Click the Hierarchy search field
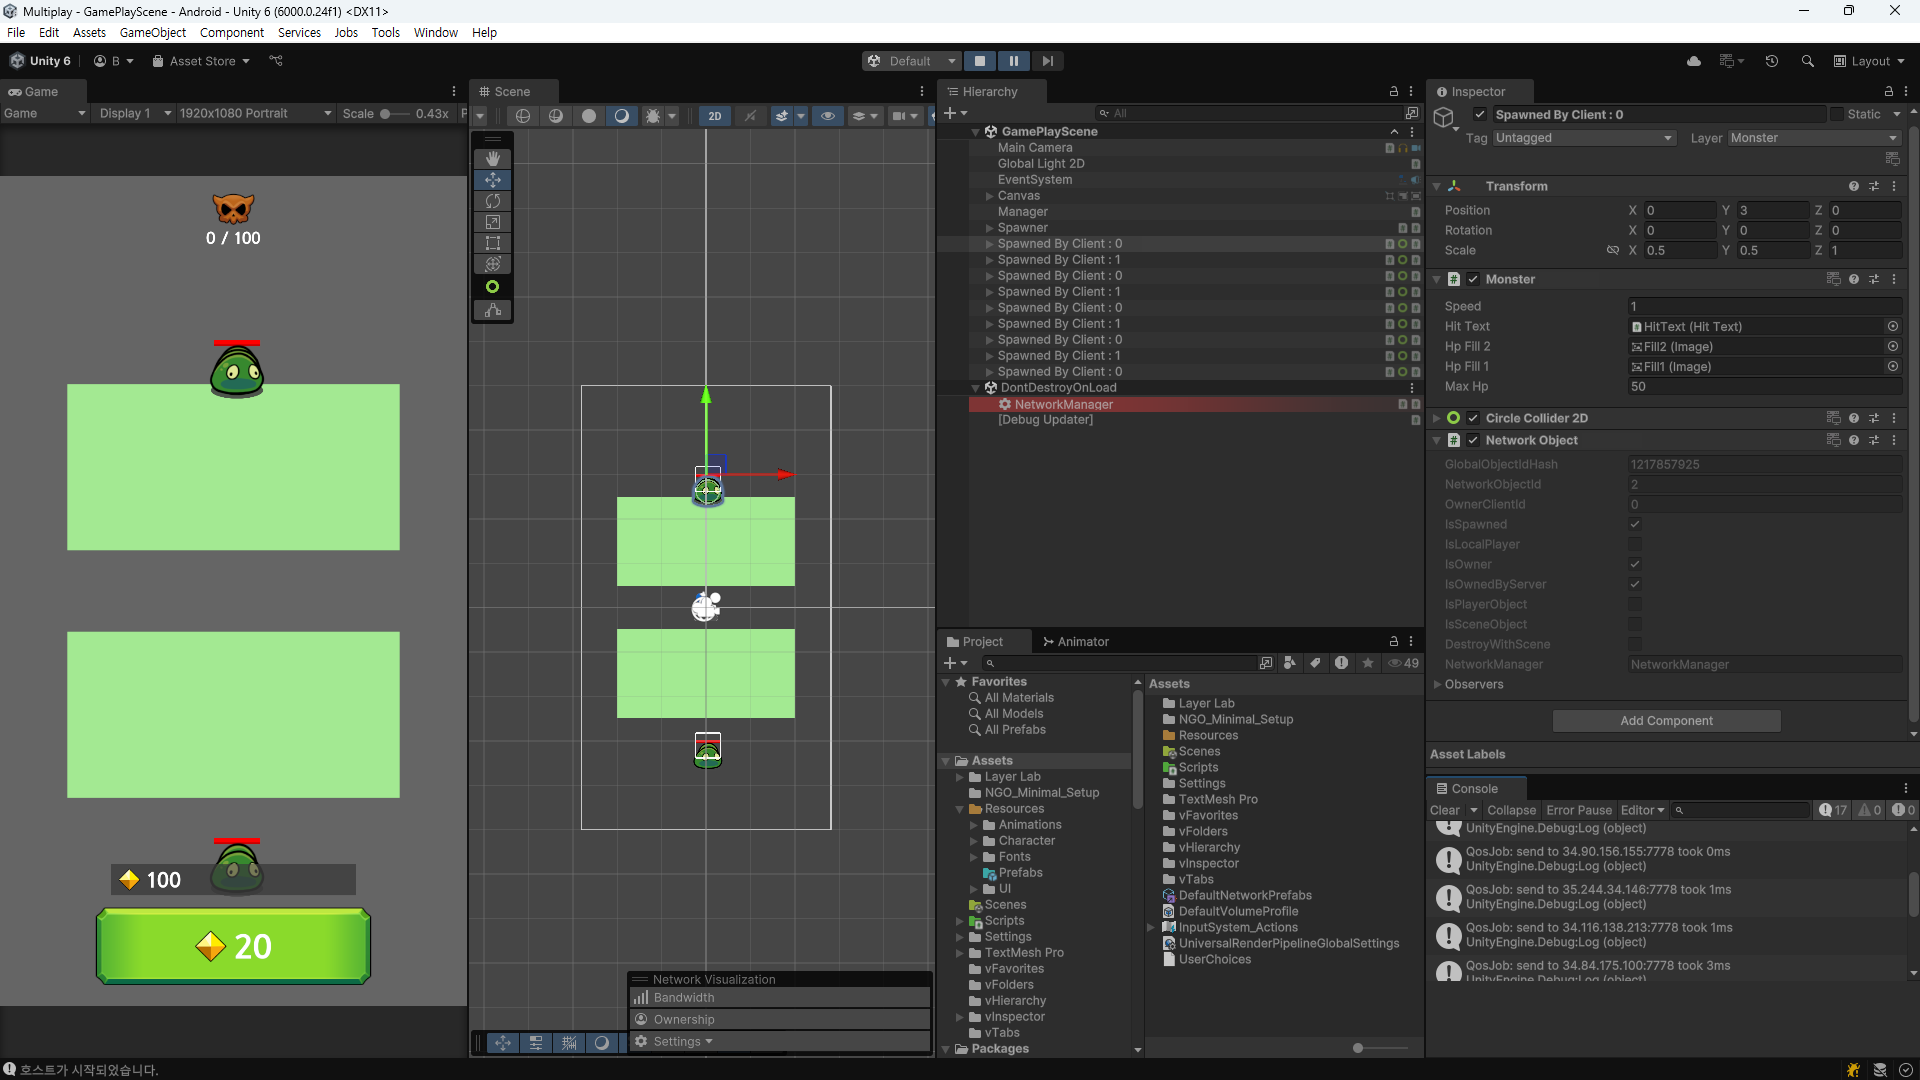The height and width of the screenshot is (1080, 1920). [x=1250, y=114]
